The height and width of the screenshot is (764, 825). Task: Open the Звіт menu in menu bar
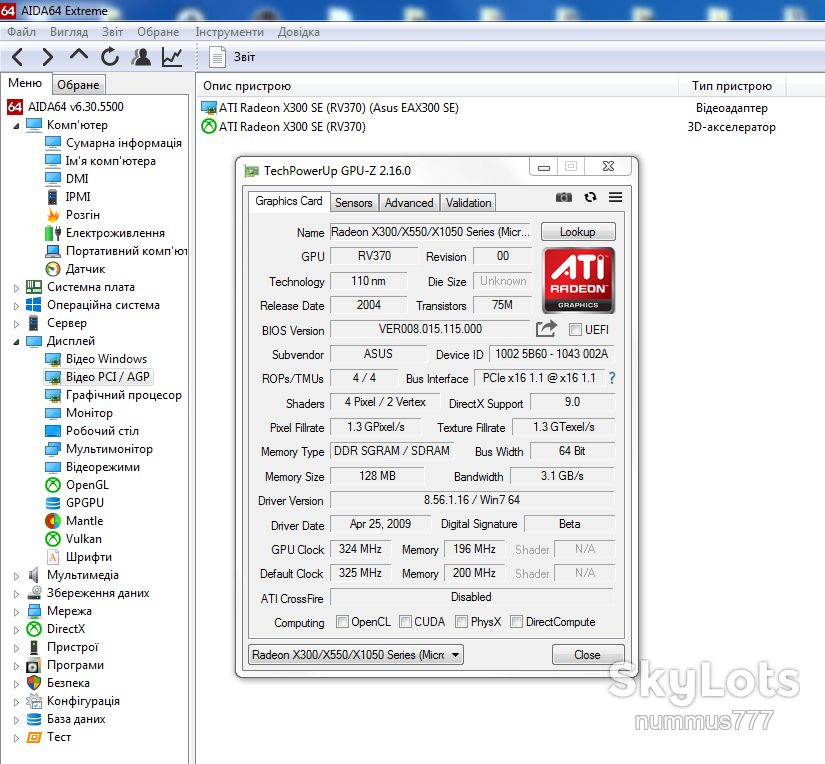coord(112,32)
